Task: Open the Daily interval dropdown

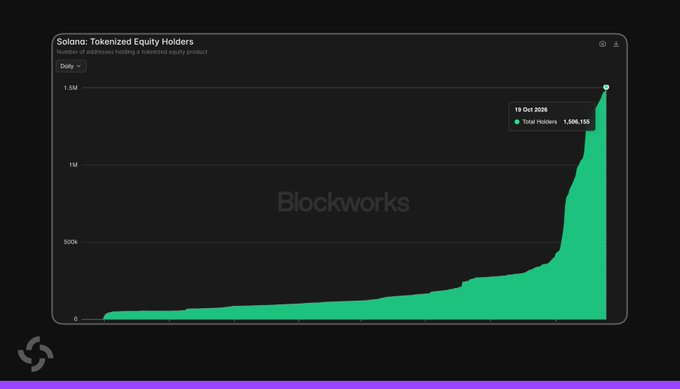Action: [71, 66]
